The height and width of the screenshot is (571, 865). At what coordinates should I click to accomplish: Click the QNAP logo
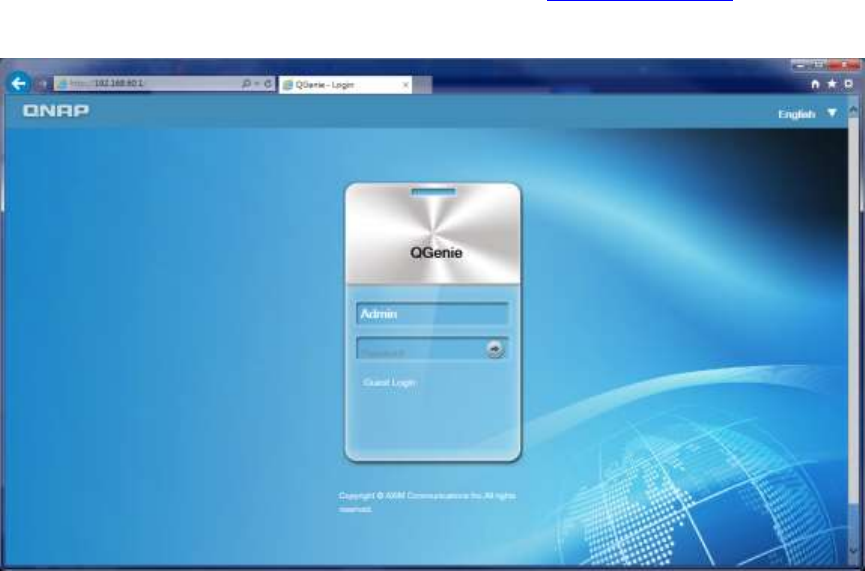pyautogui.click(x=56, y=111)
